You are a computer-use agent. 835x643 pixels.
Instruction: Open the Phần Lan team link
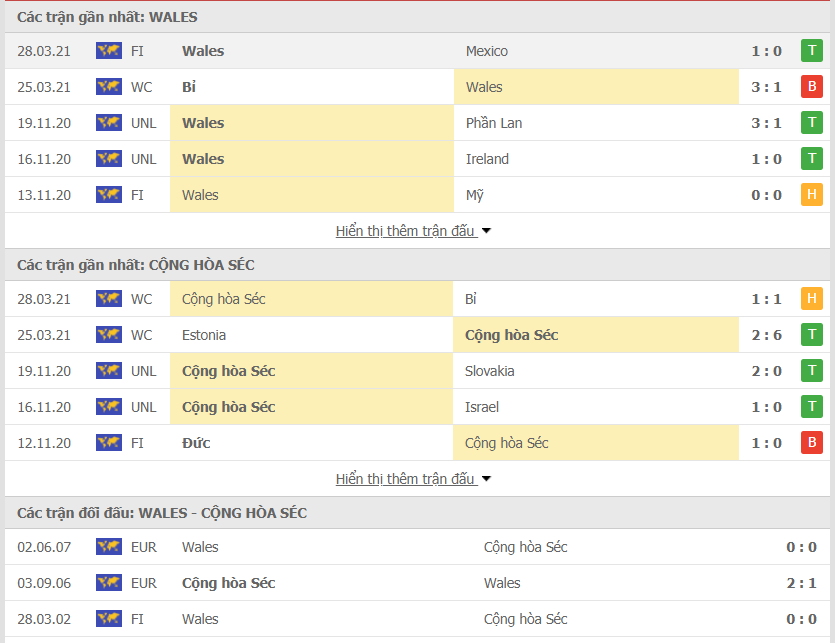click(x=494, y=123)
